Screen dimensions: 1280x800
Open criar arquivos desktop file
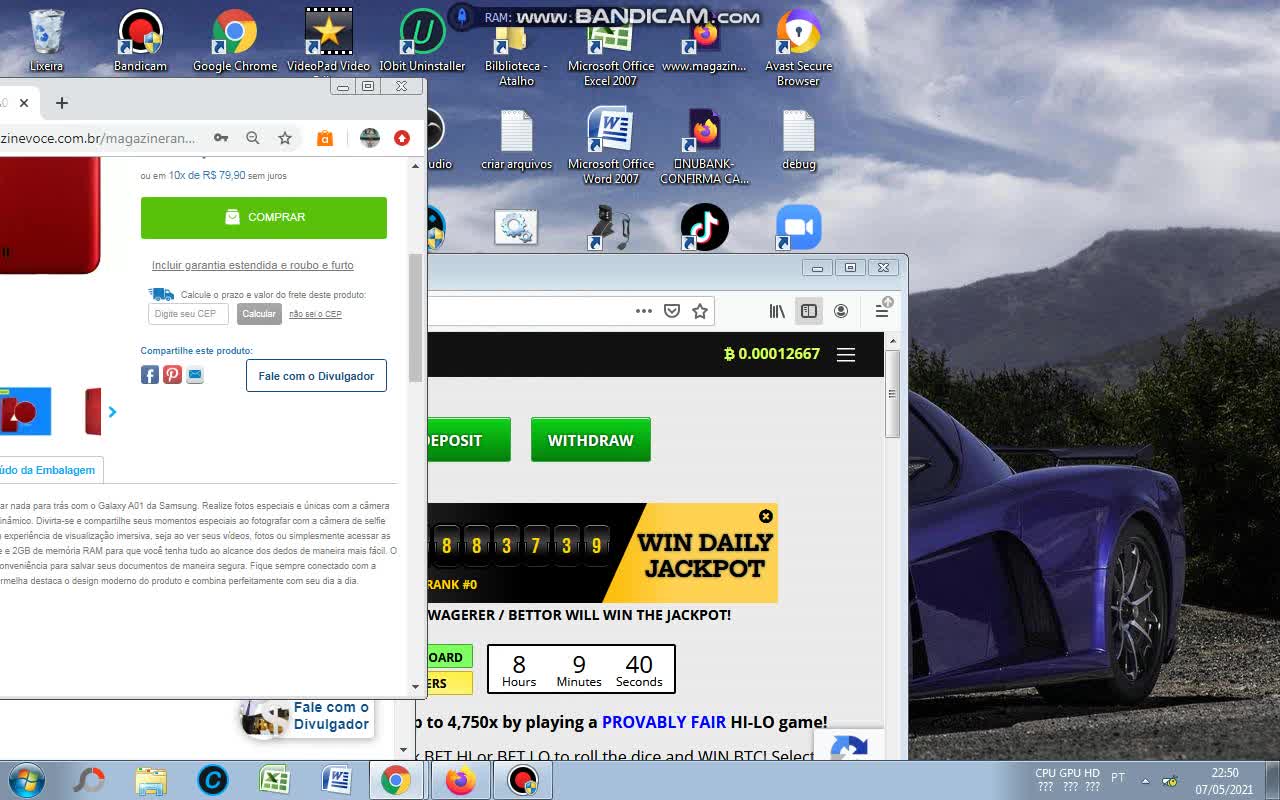[516, 140]
